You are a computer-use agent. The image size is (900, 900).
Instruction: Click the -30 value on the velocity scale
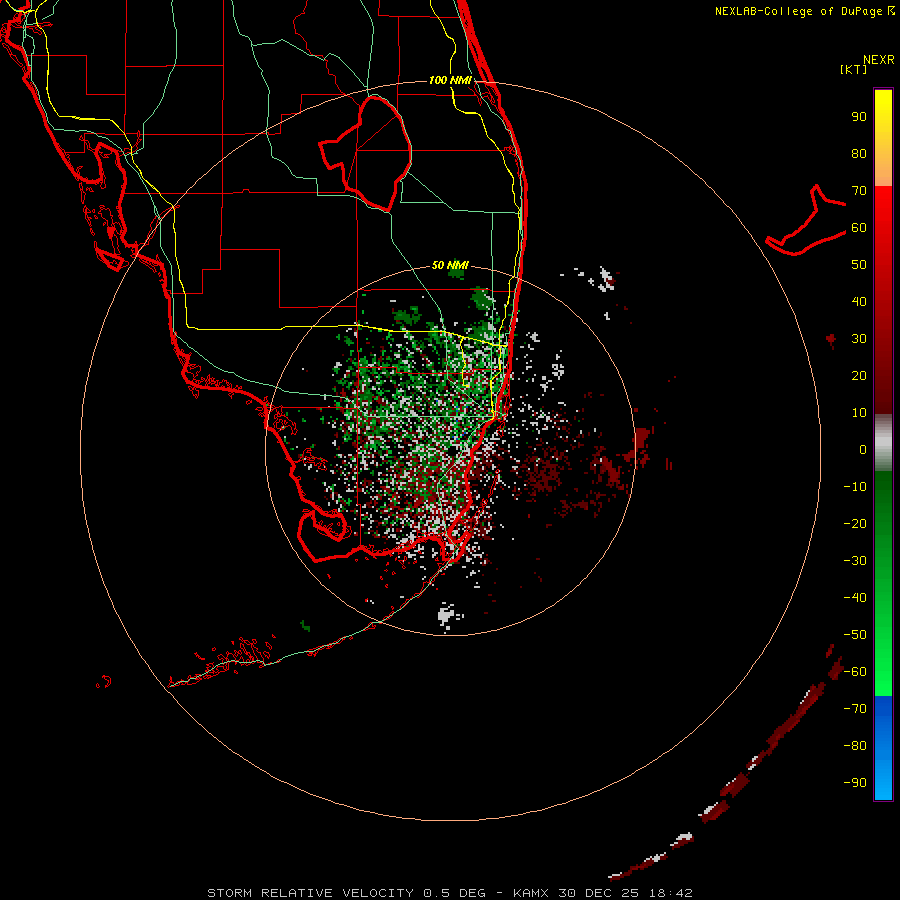(855, 561)
